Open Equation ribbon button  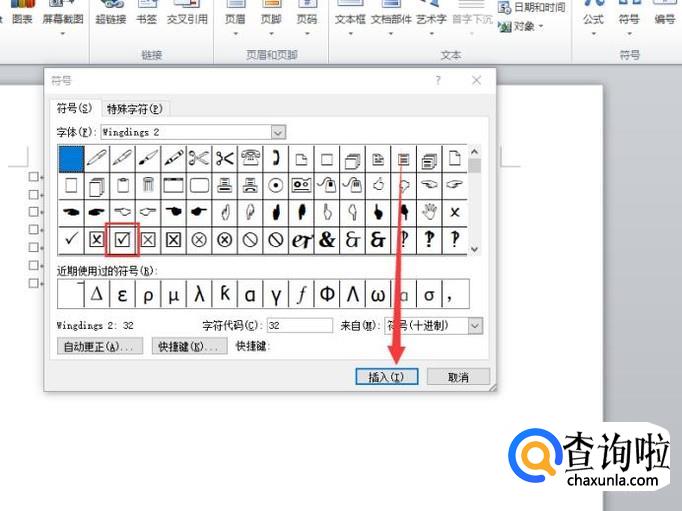click(x=593, y=17)
